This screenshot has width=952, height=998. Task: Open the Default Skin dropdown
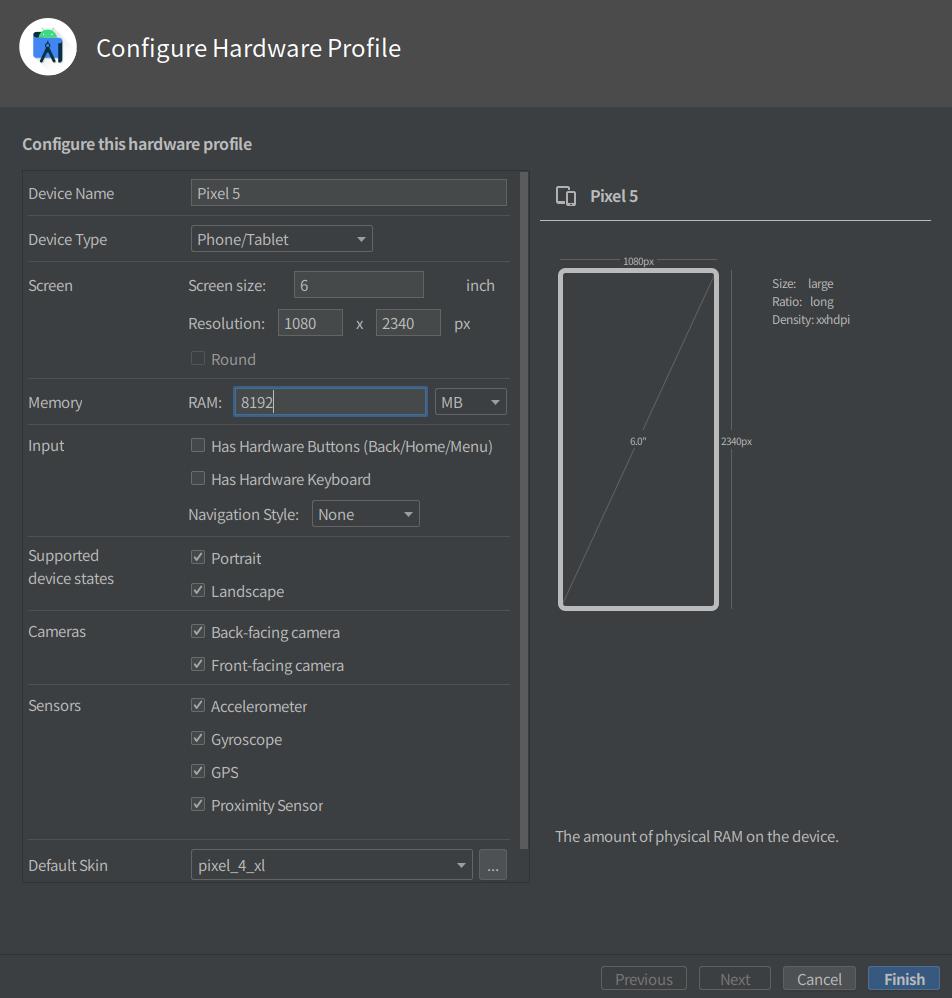(x=331, y=864)
